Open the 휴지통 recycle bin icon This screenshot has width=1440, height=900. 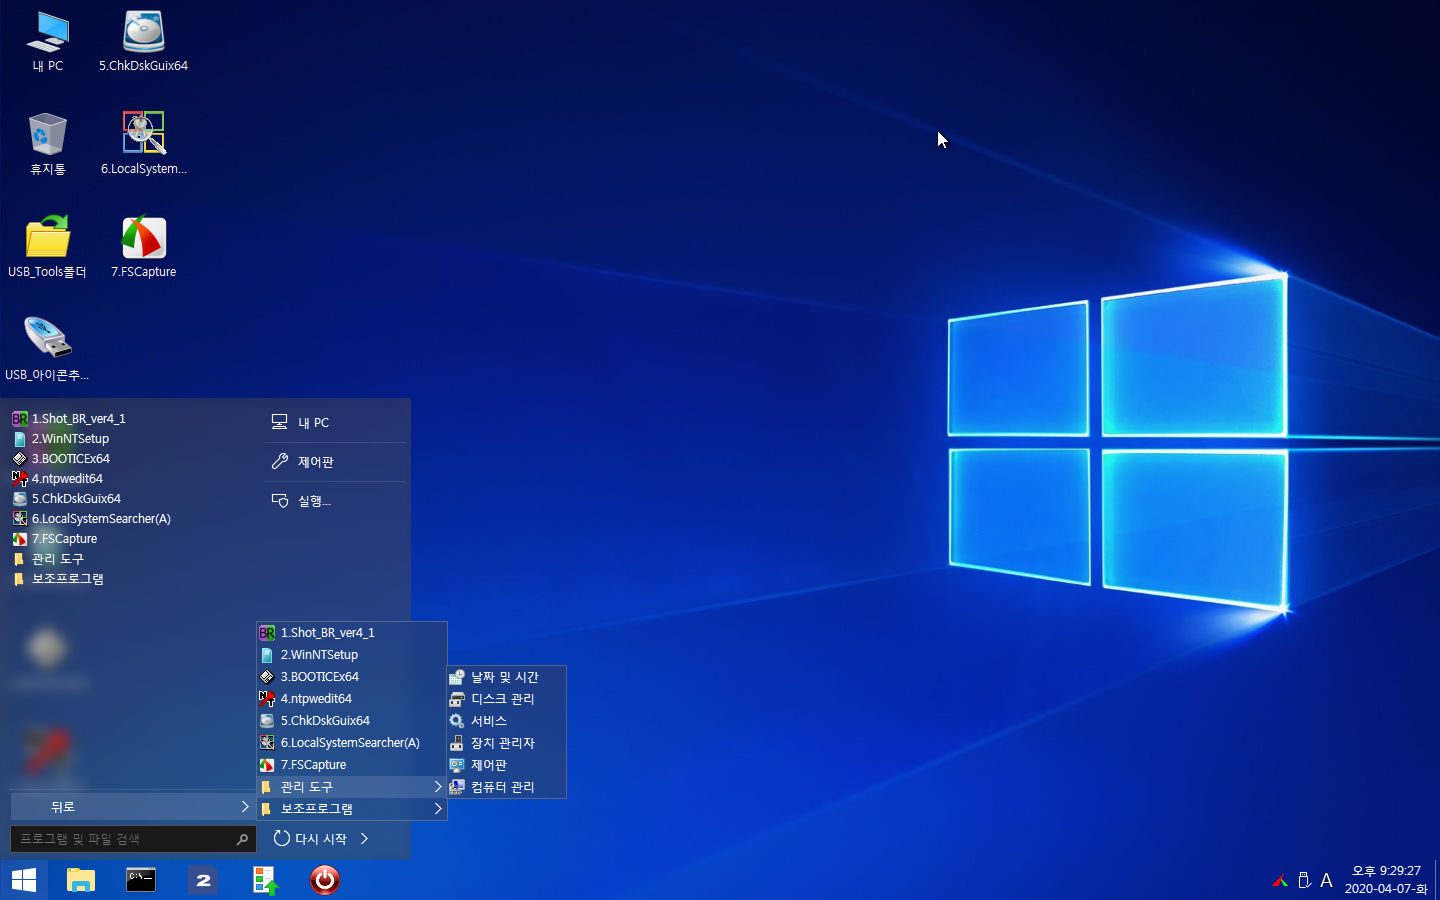pos(47,144)
